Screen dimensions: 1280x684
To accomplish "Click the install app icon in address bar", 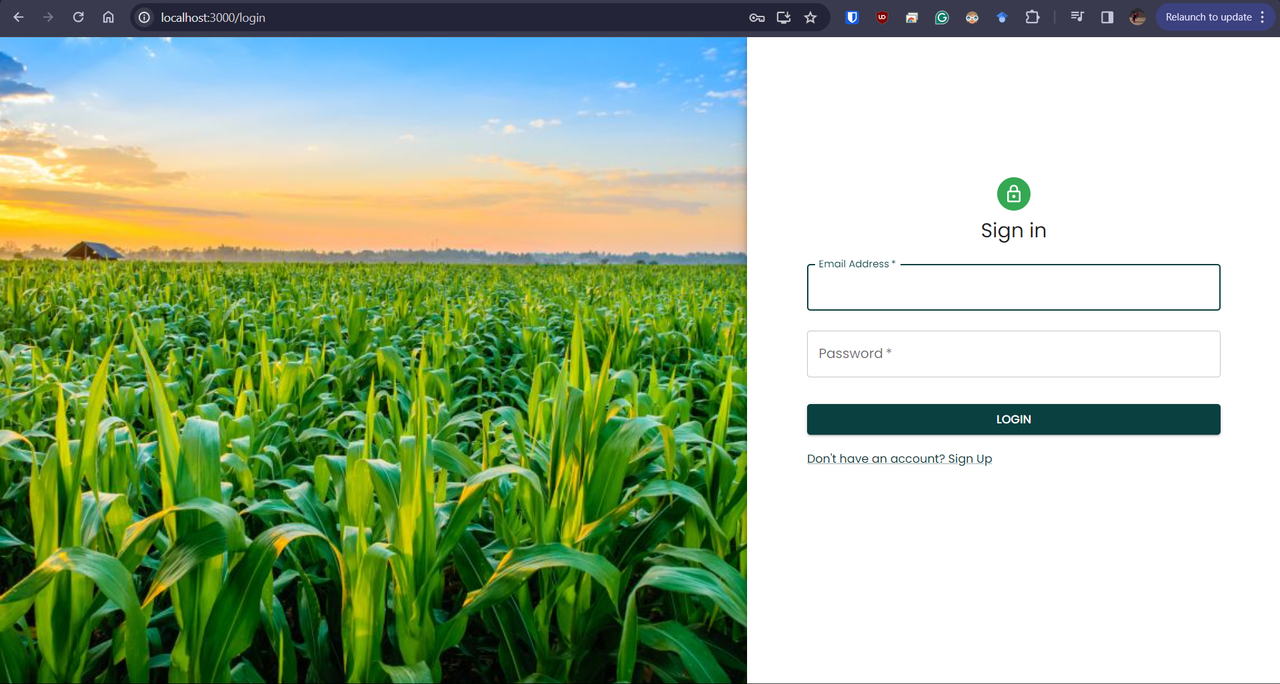I will click(x=784, y=17).
